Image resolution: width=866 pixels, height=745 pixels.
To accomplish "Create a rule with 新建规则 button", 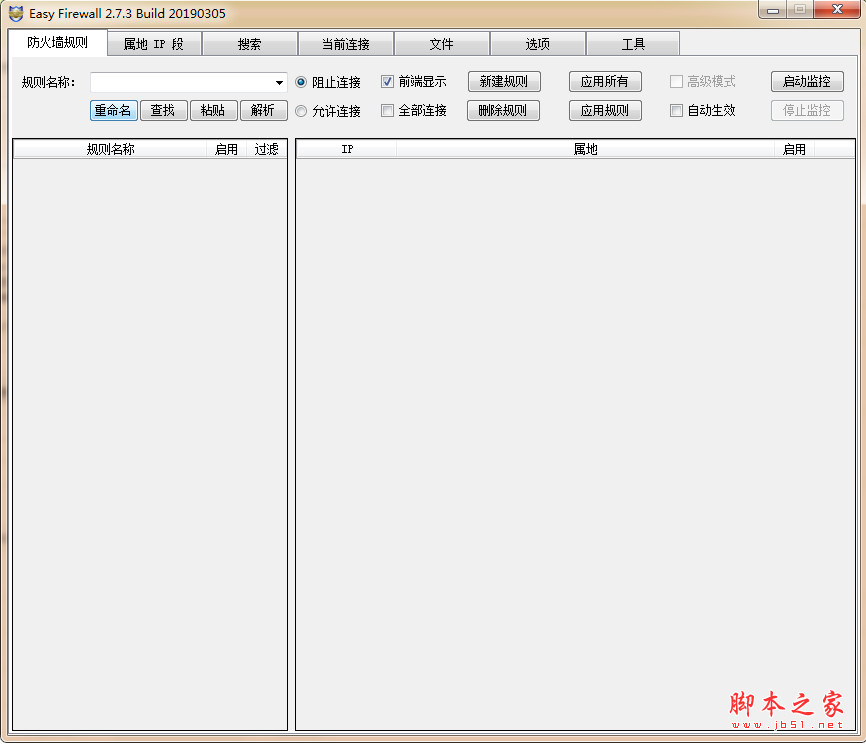I will pos(504,82).
